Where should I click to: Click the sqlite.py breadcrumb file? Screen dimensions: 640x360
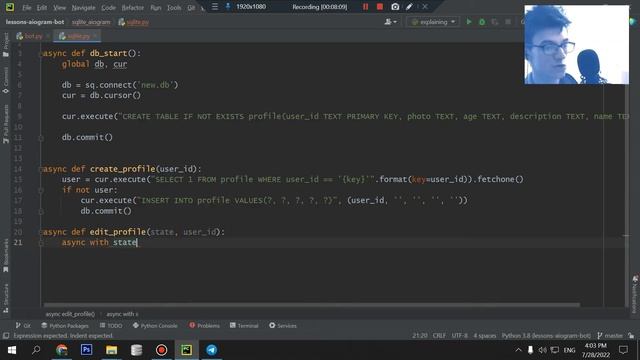(134, 22)
